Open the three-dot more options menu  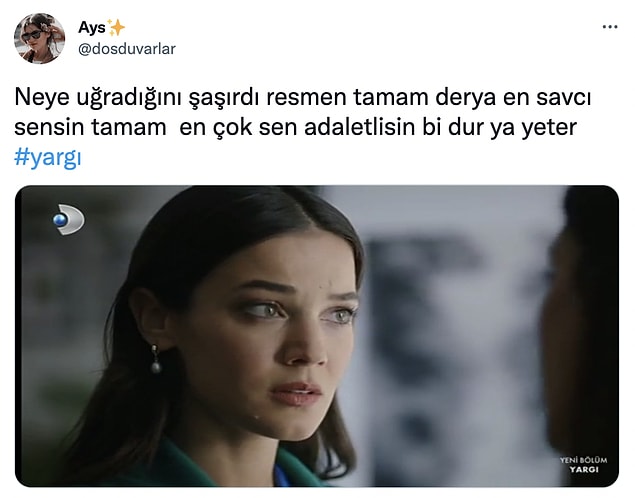pyautogui.click(x=610, y=27)
